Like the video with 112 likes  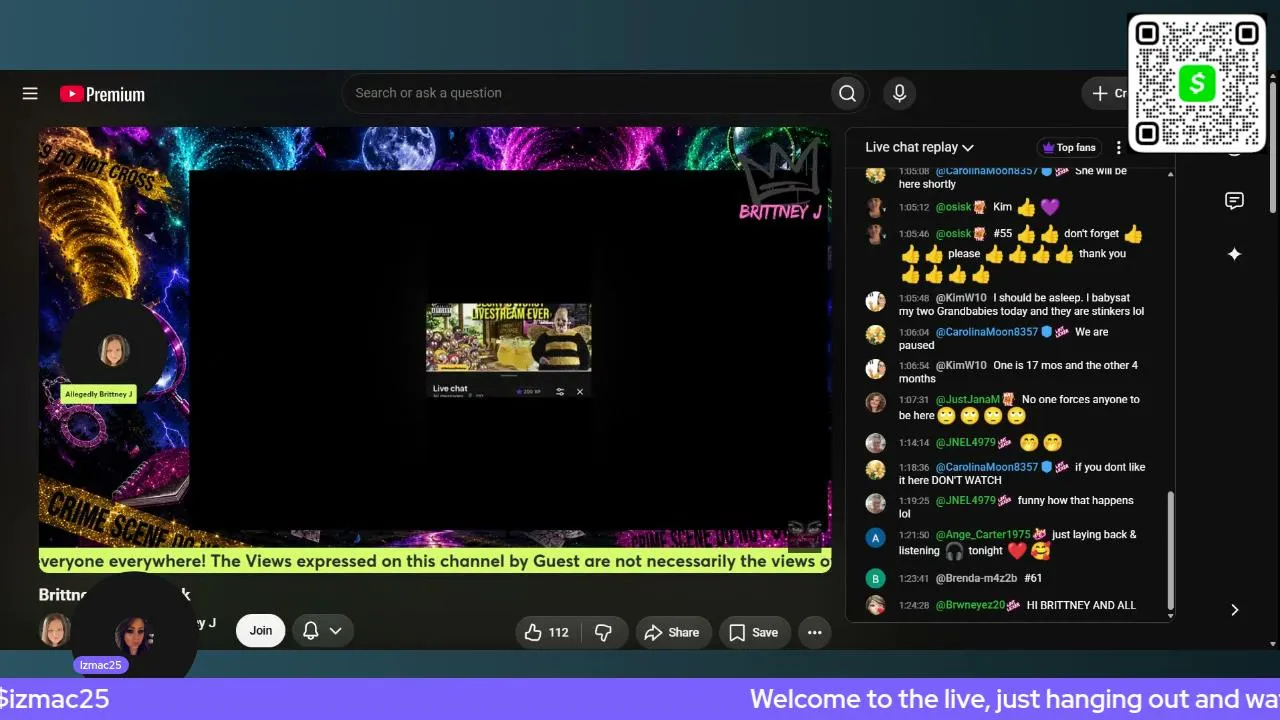(x=547, y=632)
